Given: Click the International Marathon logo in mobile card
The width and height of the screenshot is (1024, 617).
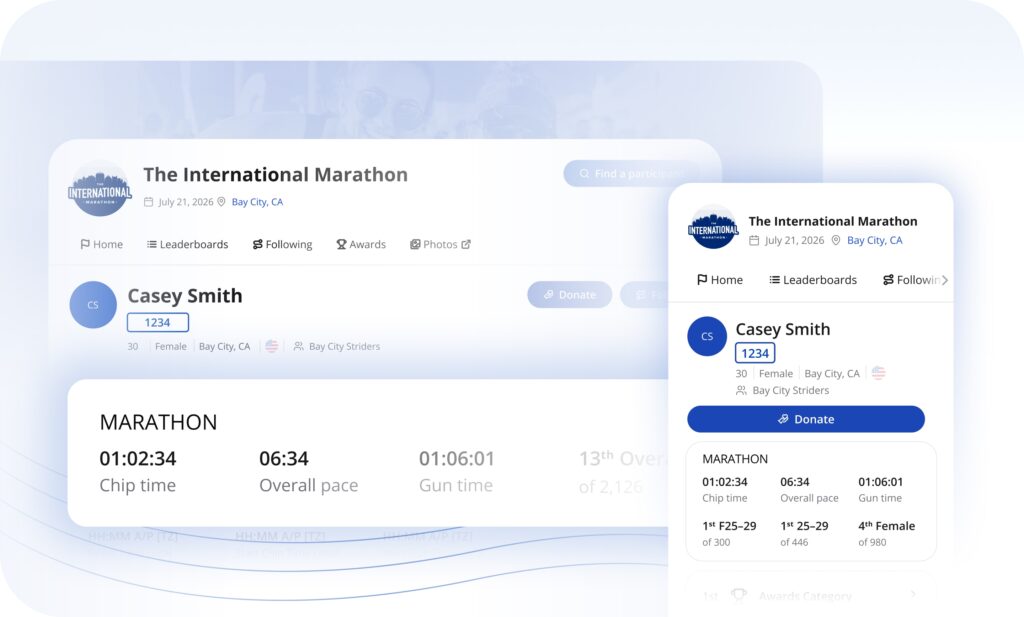Looking at the screenshot, I should (x=712, y=228).
